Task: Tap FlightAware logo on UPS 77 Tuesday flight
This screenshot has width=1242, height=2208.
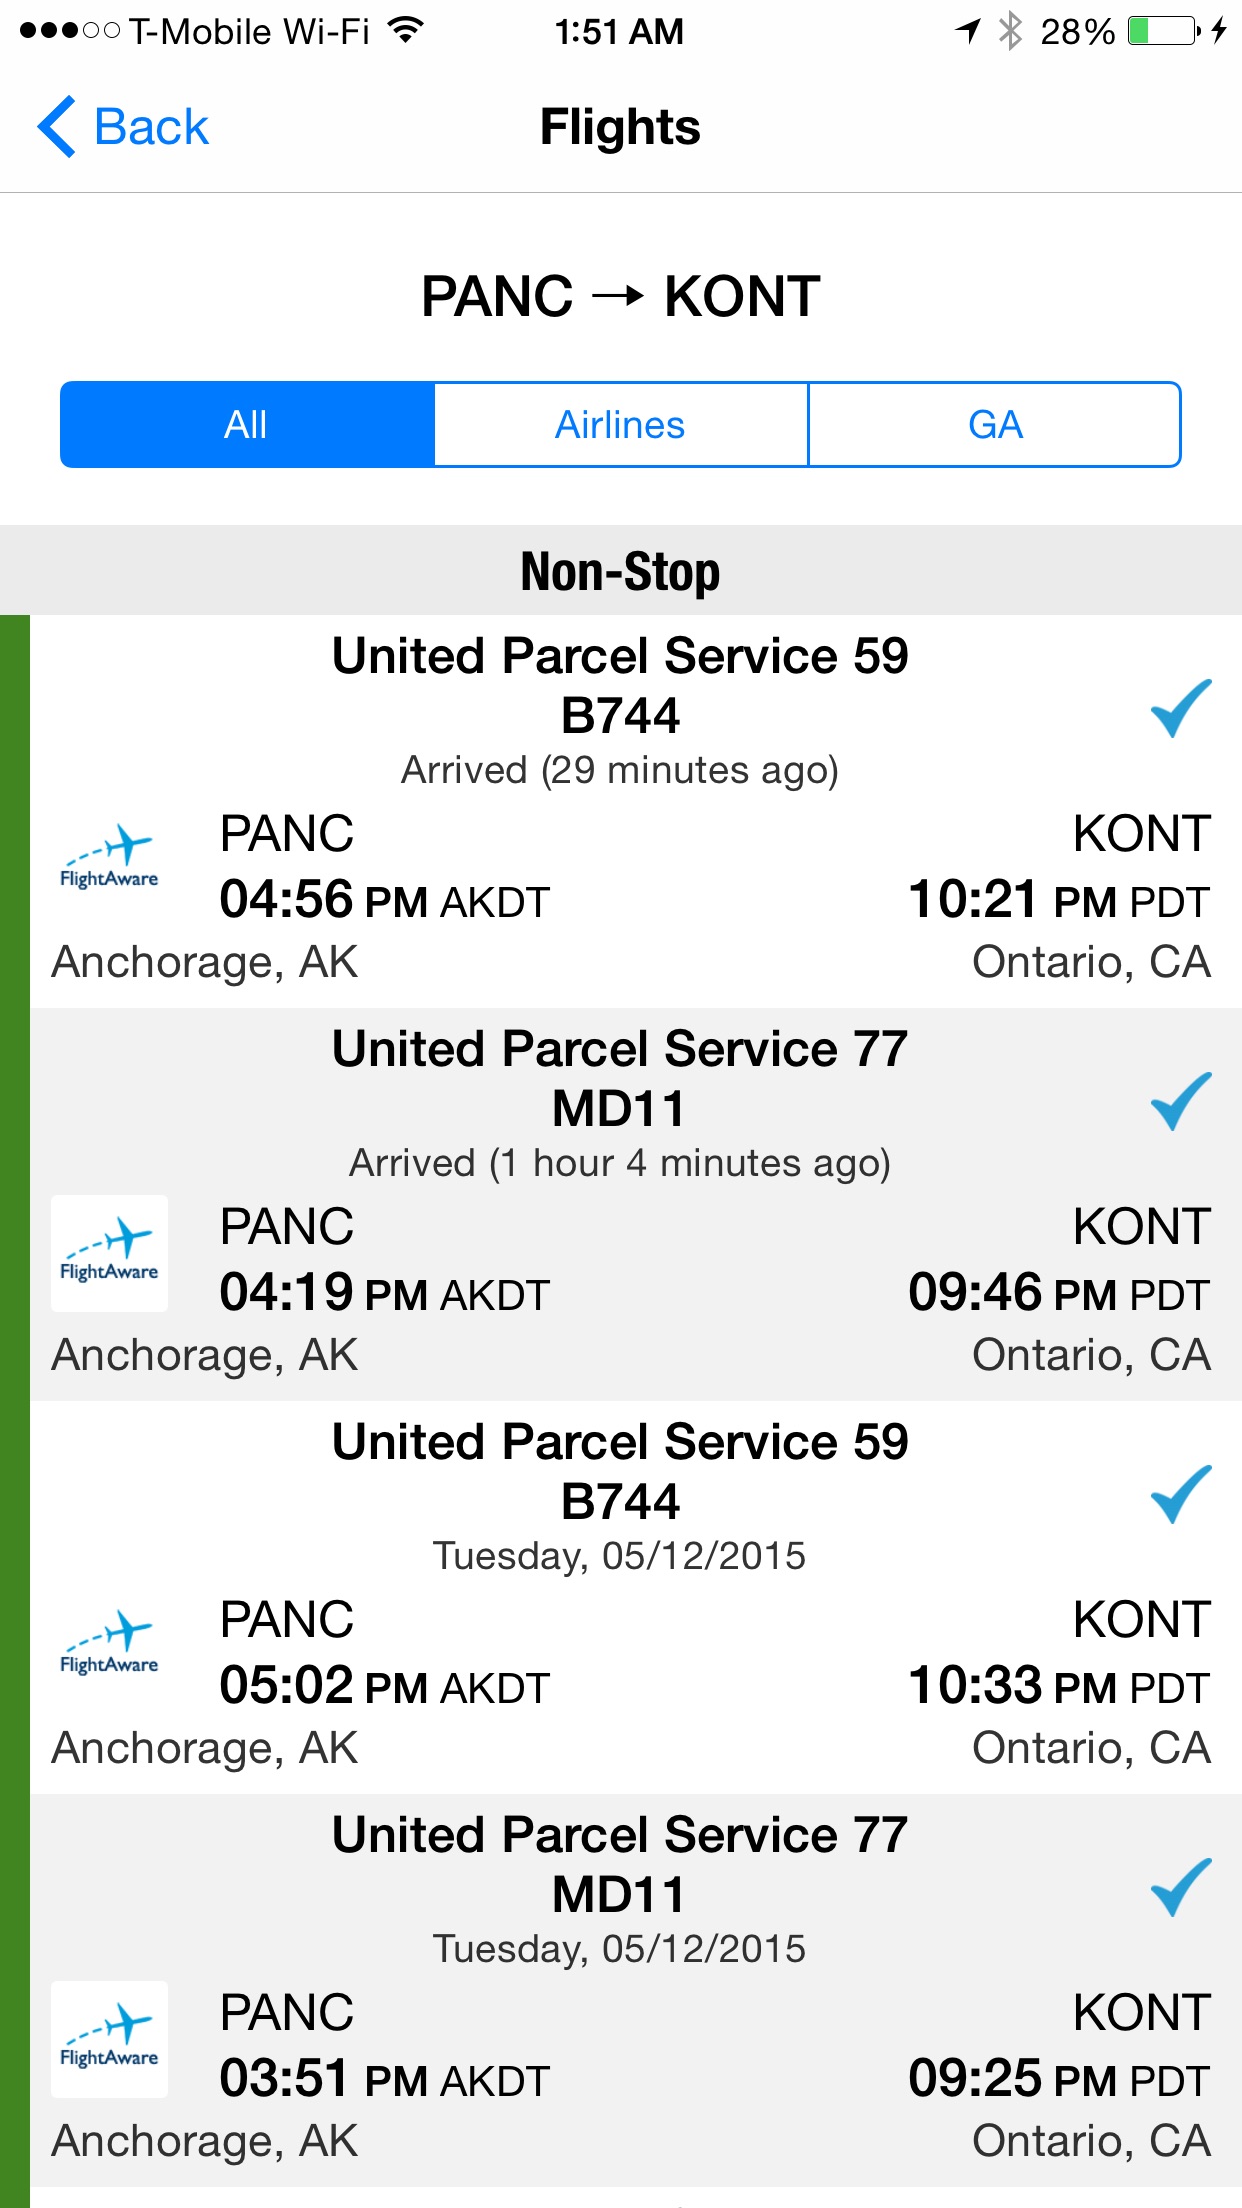Action: (109, 2039)
